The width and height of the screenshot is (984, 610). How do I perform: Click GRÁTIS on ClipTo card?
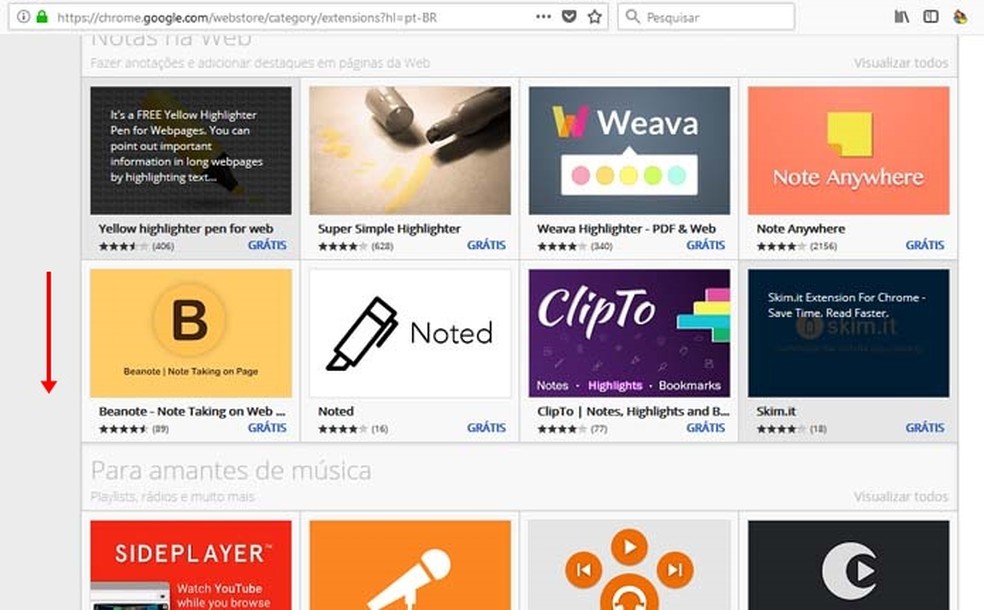(705, 427)
